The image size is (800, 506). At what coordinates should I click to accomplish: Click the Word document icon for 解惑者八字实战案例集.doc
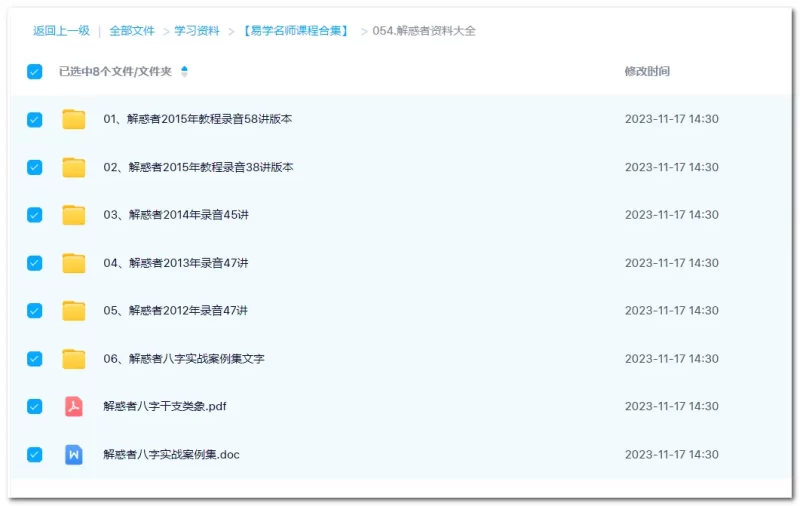coord(73,455)
